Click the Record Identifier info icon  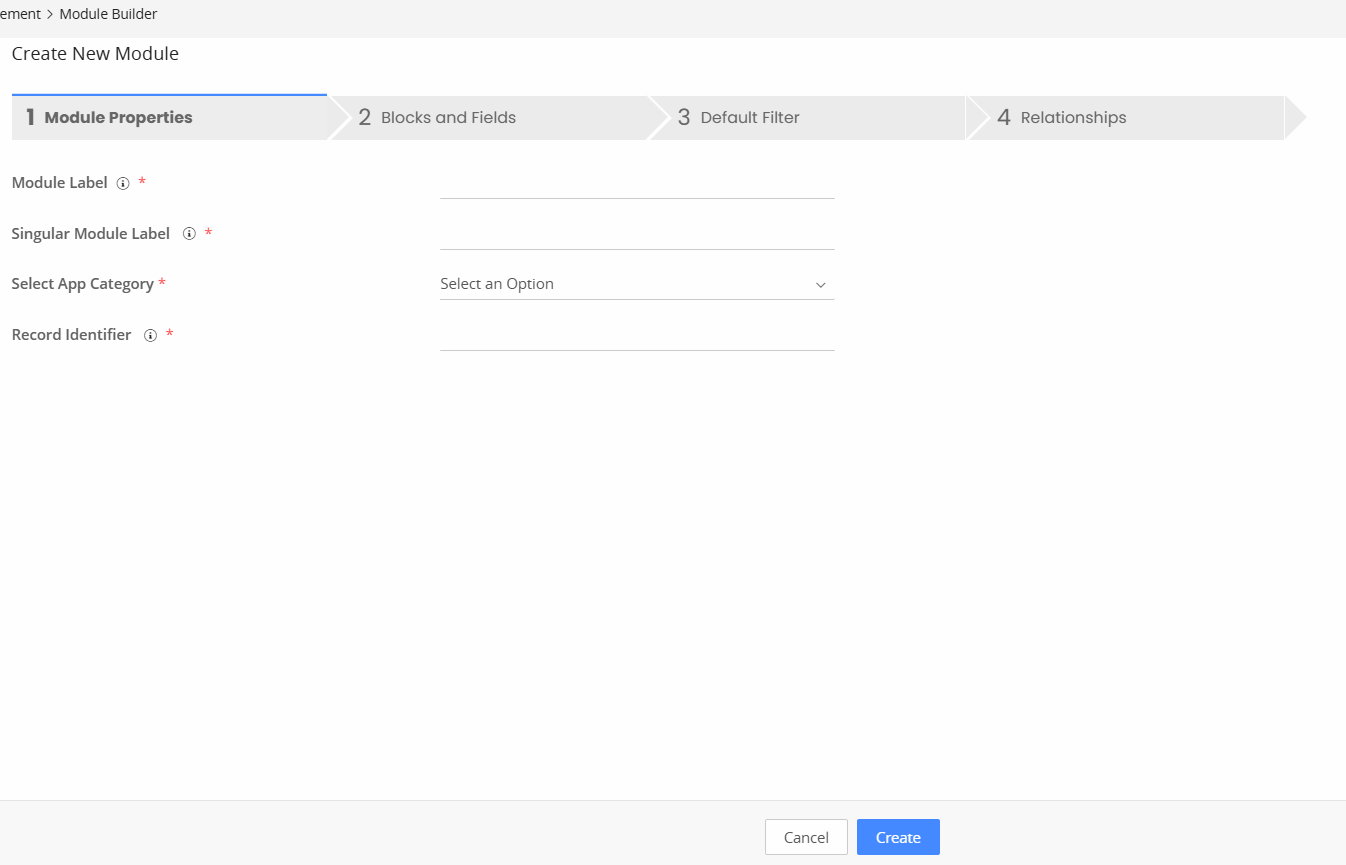[x=150, y=336]
